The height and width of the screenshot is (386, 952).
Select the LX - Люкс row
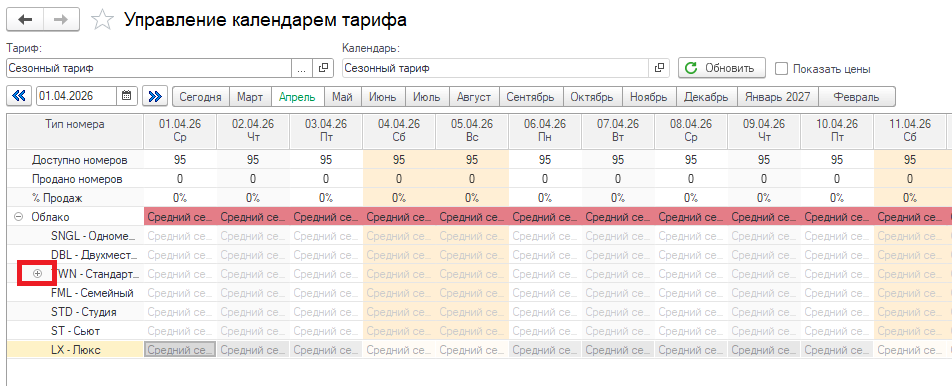(76, 350)
